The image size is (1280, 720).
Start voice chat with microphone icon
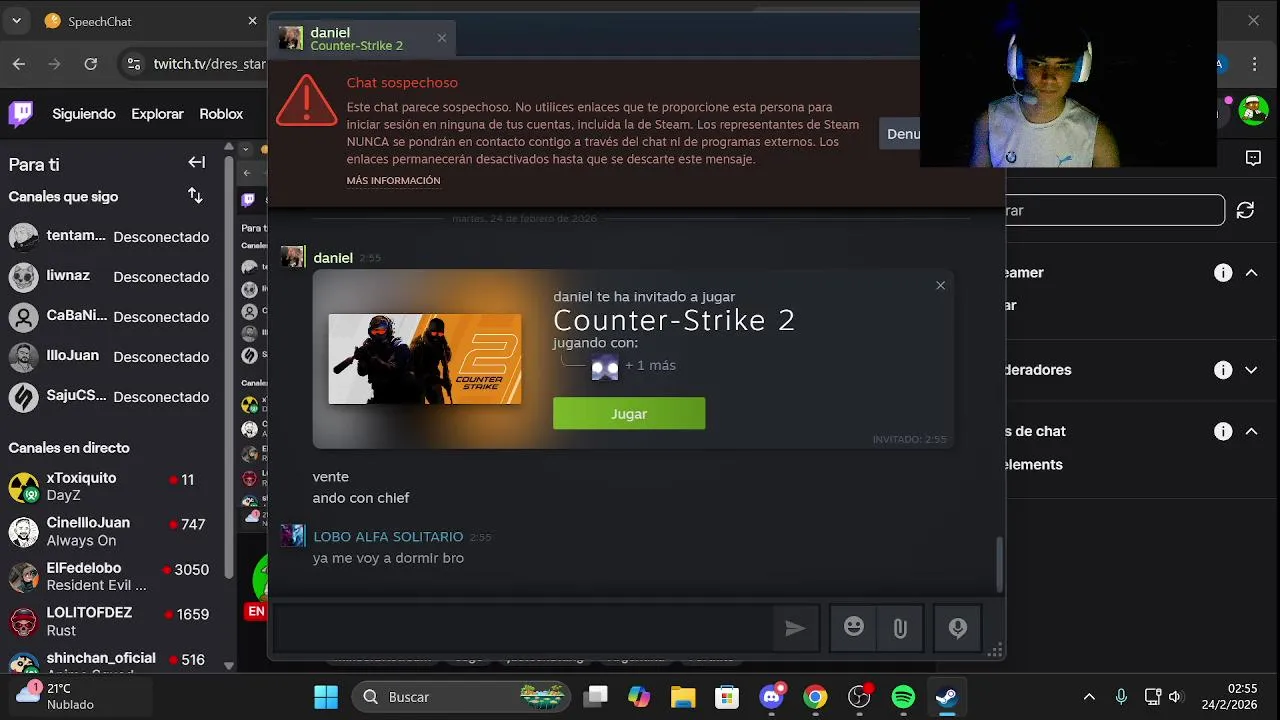[957, 627]
